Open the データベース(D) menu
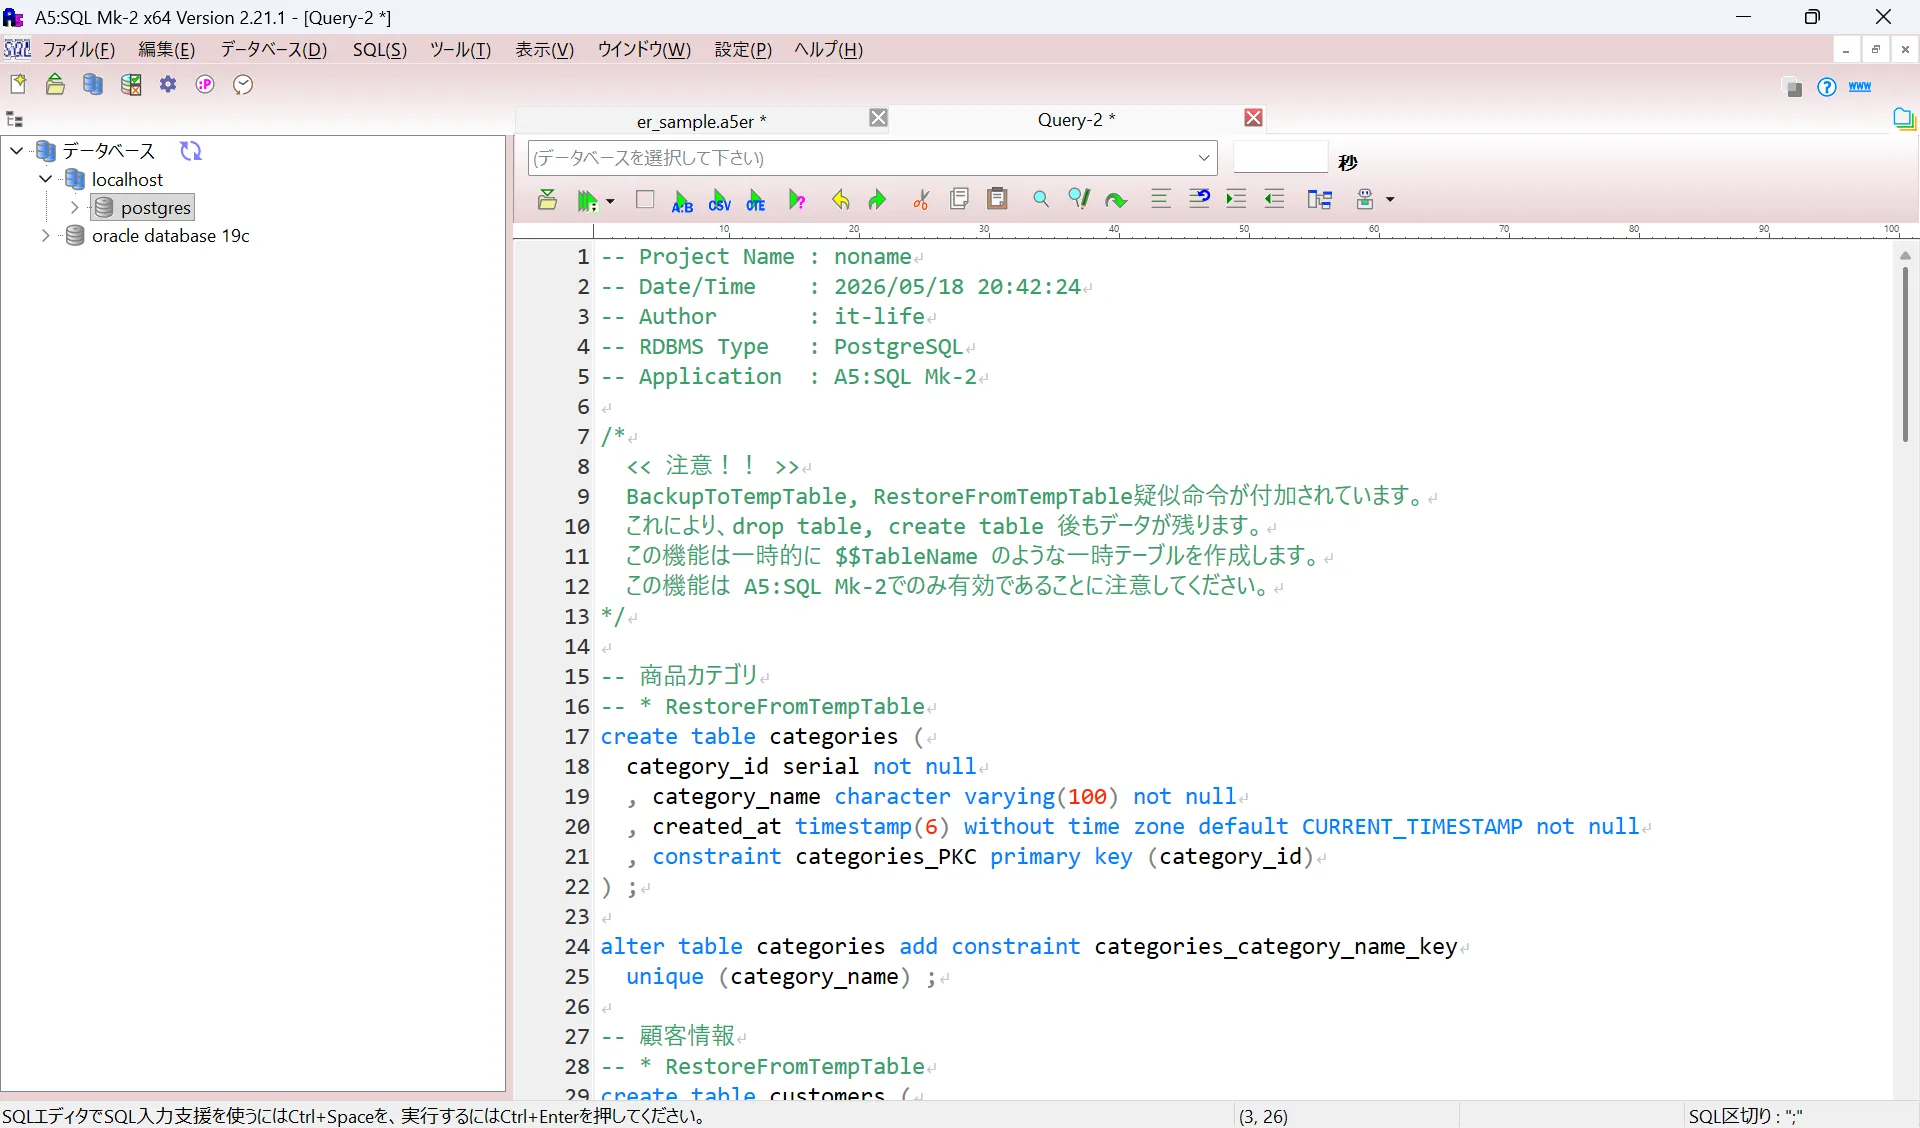 click(x=274, y=50)
